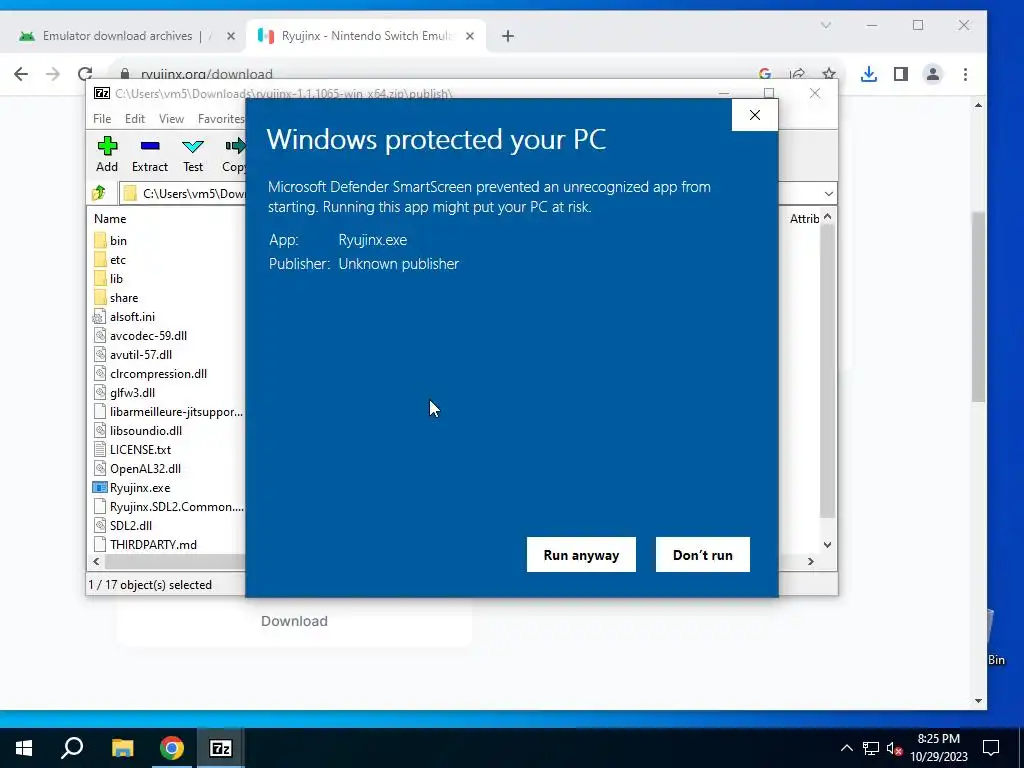Select SDL2.dll file
This screenshot has width=1024, height=768.
coord(123,525)
